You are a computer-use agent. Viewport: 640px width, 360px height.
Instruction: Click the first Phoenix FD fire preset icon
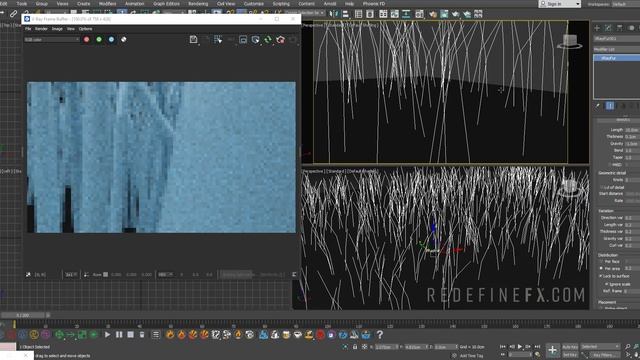(170, 335)
